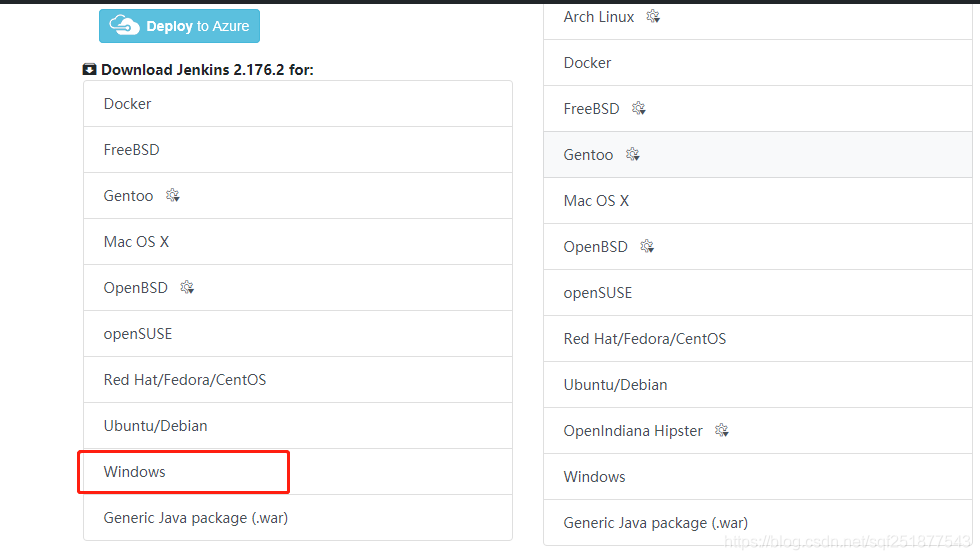Screen dimensions: 980x560
Task: Click the gear icon next to OpenBSD in the left list
Action: (x=187, y=288)
